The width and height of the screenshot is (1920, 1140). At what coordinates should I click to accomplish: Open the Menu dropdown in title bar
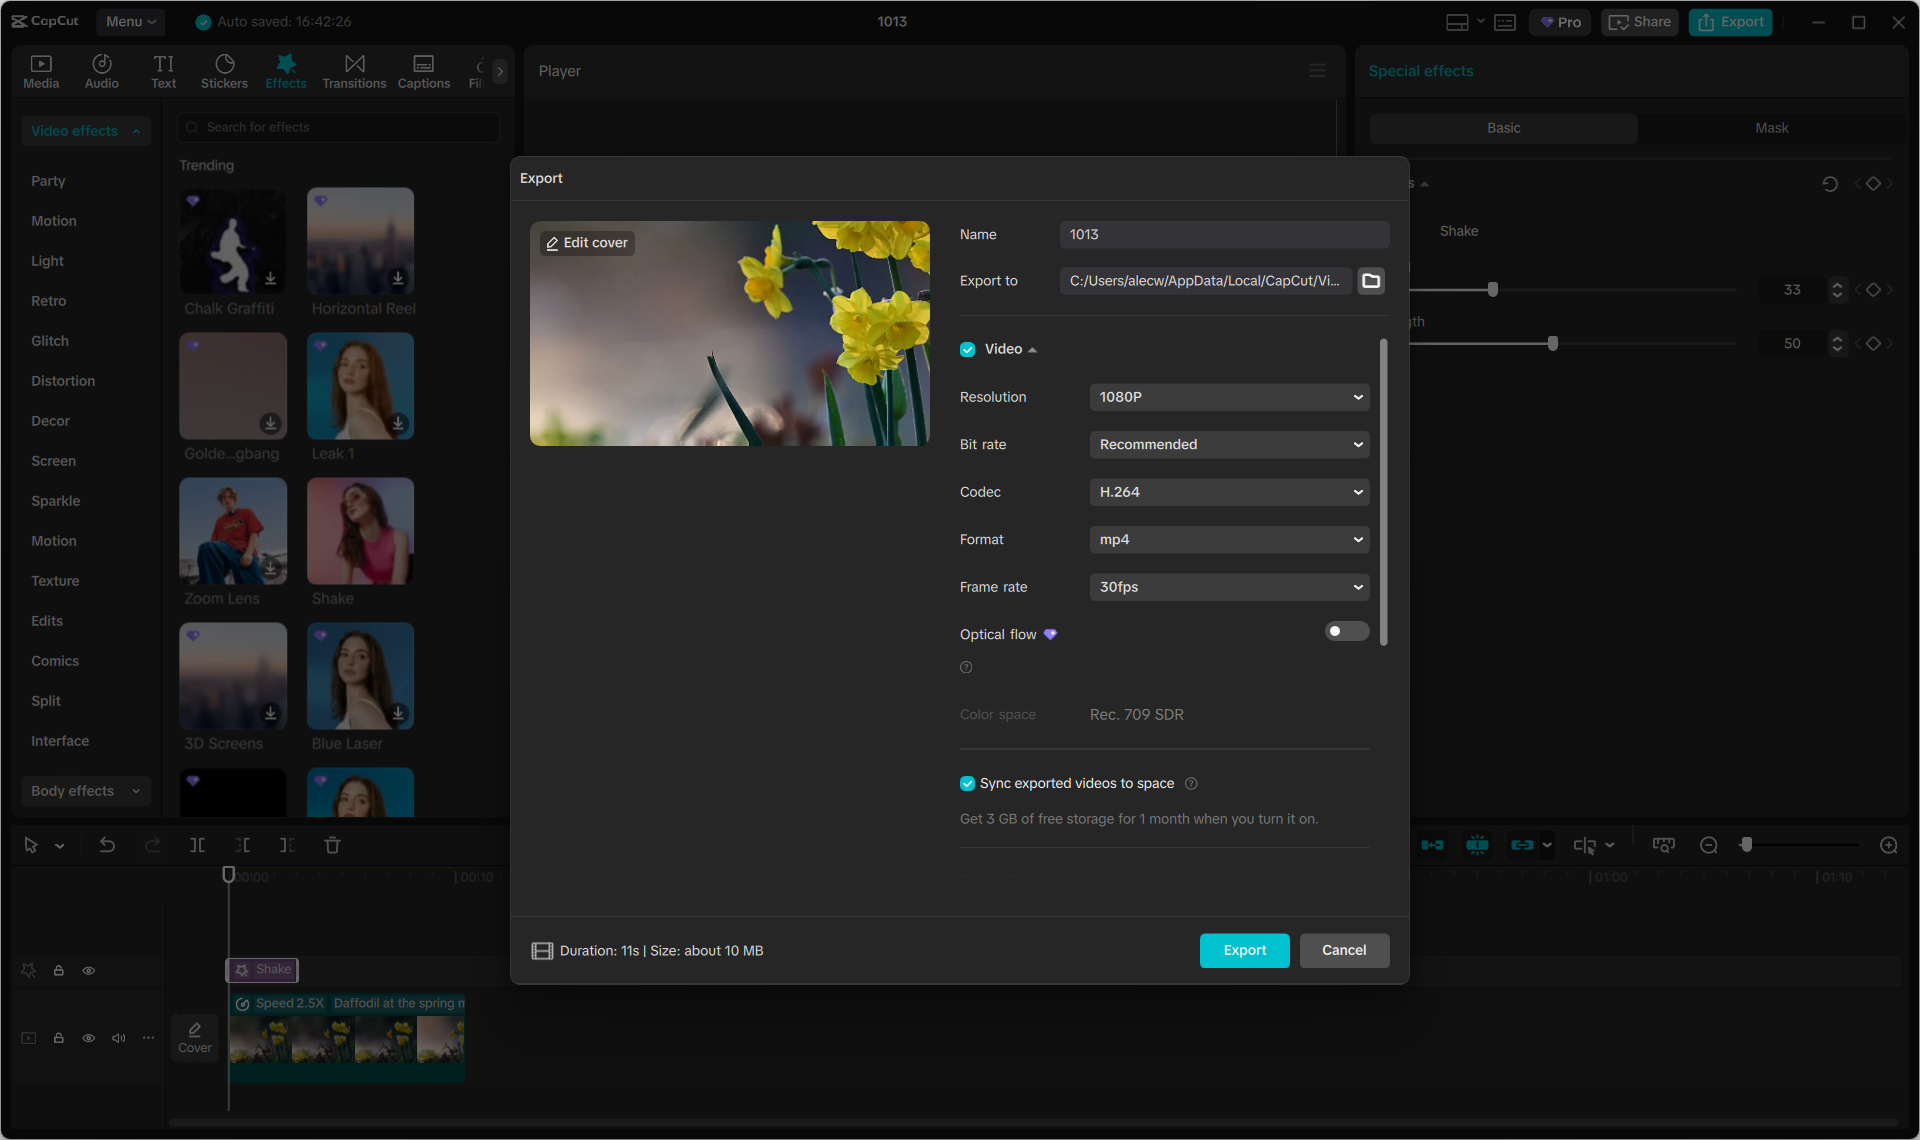131,21
